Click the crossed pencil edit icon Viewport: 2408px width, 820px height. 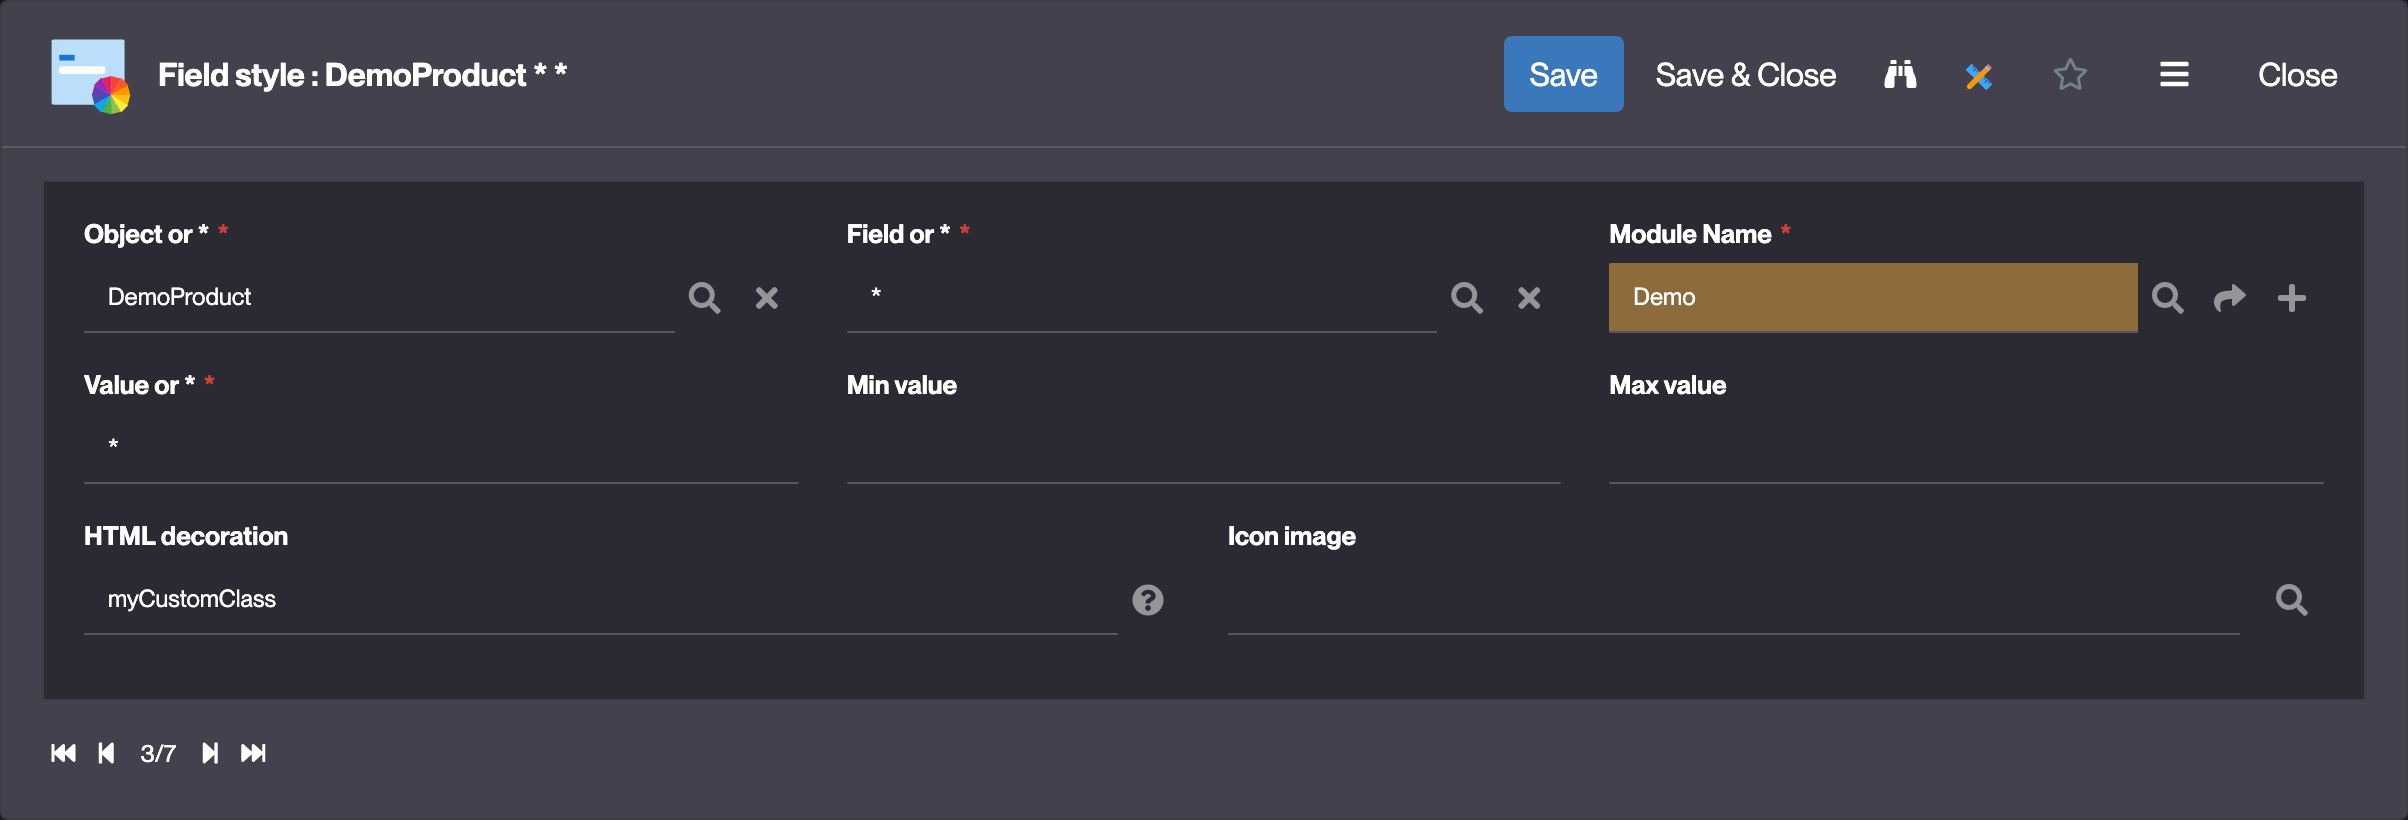point(1978,76)
